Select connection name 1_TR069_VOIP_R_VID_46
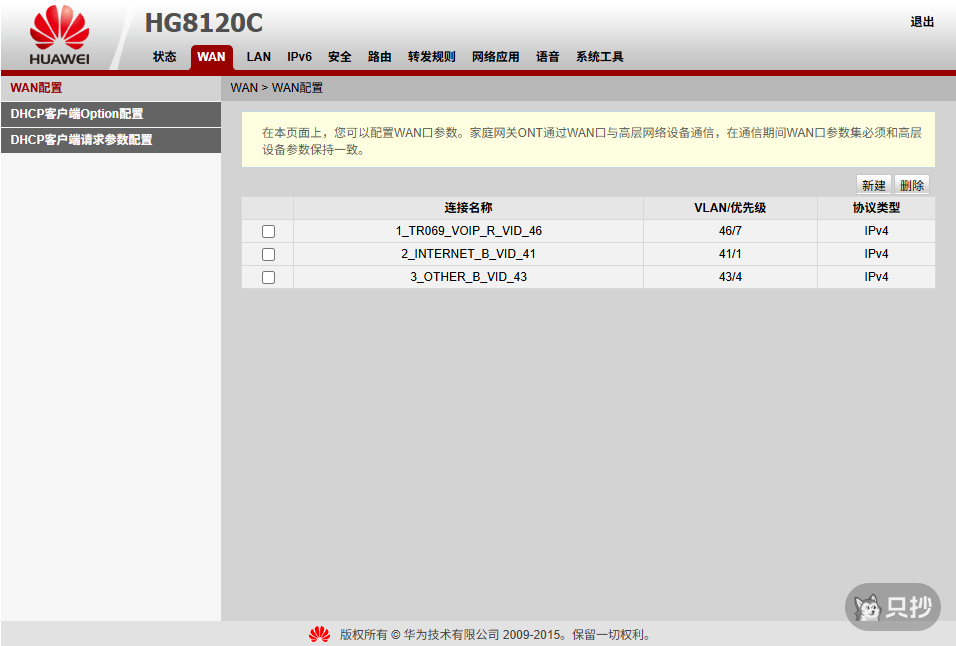956x646 pixels. [468, 231]
